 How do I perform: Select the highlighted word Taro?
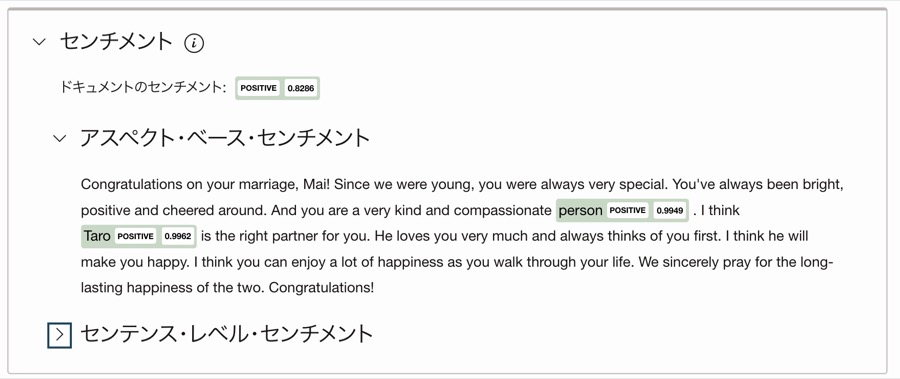[x=97, y=236]
